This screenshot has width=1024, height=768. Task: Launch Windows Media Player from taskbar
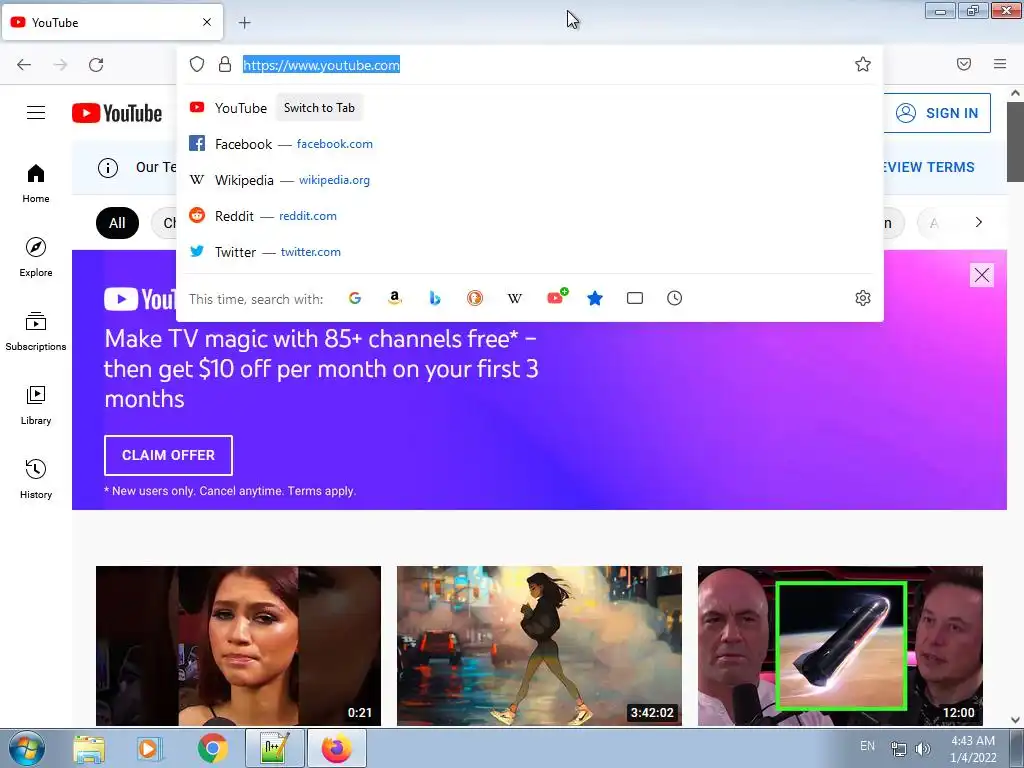[149, 748]
